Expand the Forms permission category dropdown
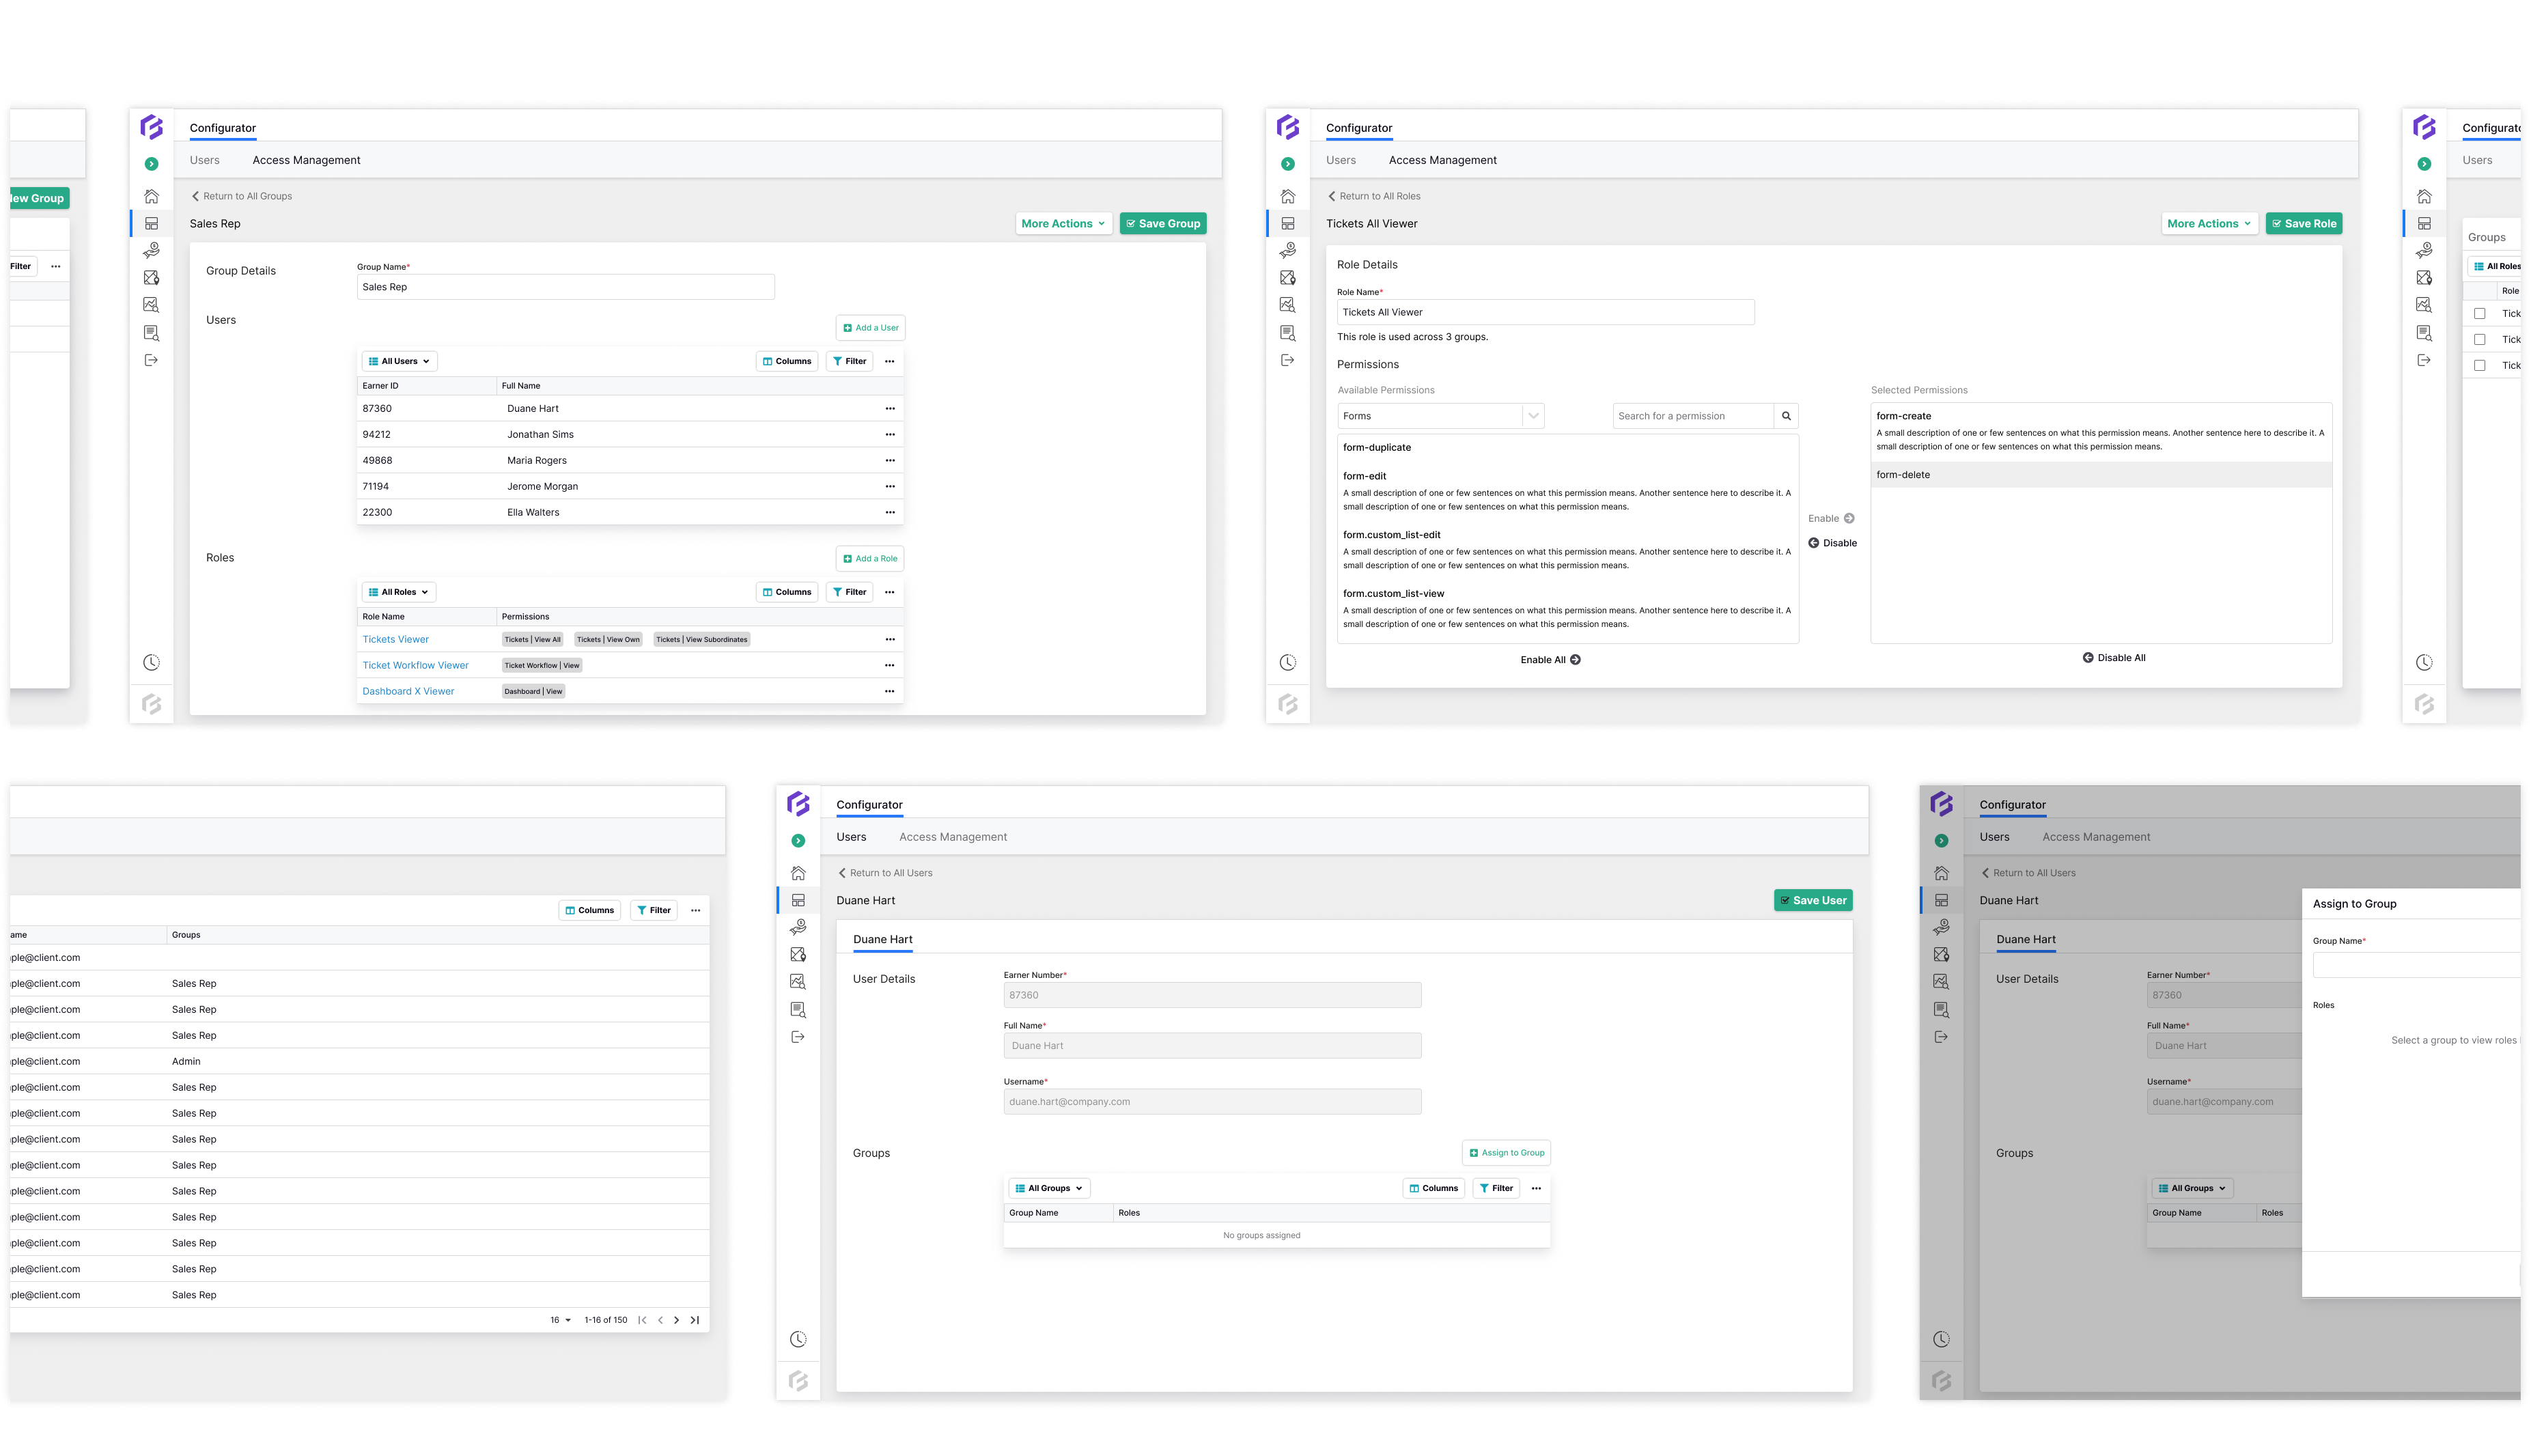This screenshot has height=1456, width=2531. point(1440,415)
